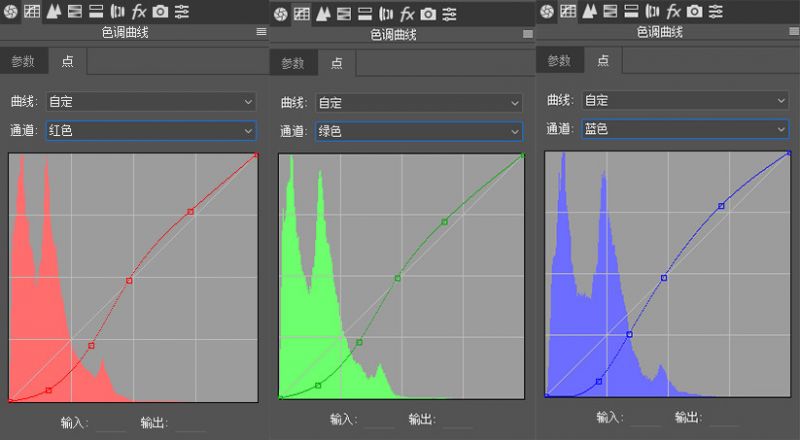This screenshot has width=800, height=440.
Task: Select Effects fx icon in red channel panel
Action: pos(139,12)
